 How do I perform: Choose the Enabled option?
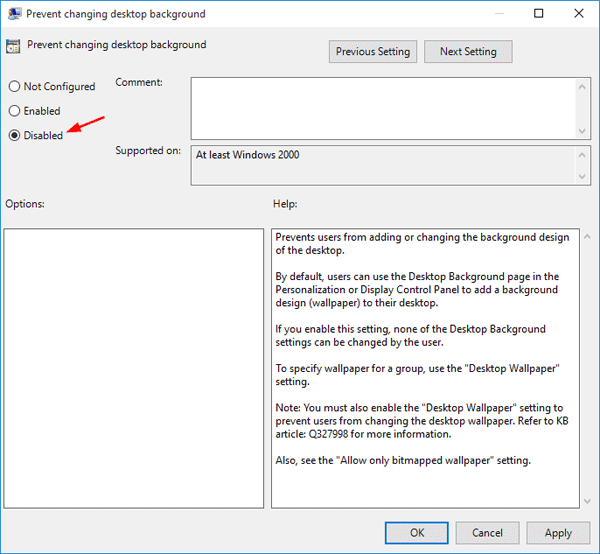click(x=14, y=111)
